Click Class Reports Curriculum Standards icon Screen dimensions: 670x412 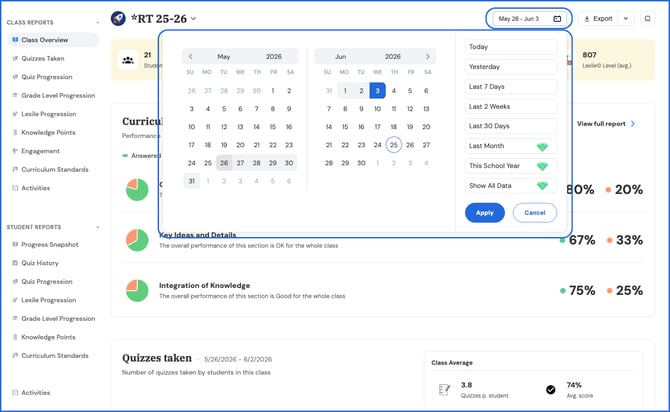(x=15, y=170)
